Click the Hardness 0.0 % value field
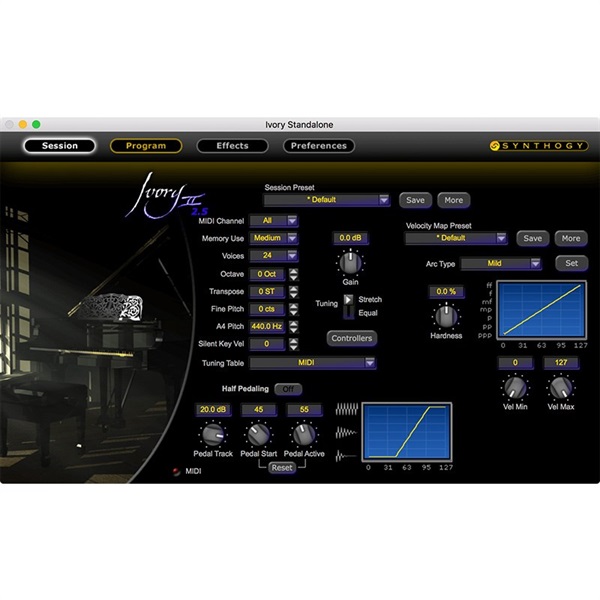Viewport: 600px width, 600px height. pos(446,292)
